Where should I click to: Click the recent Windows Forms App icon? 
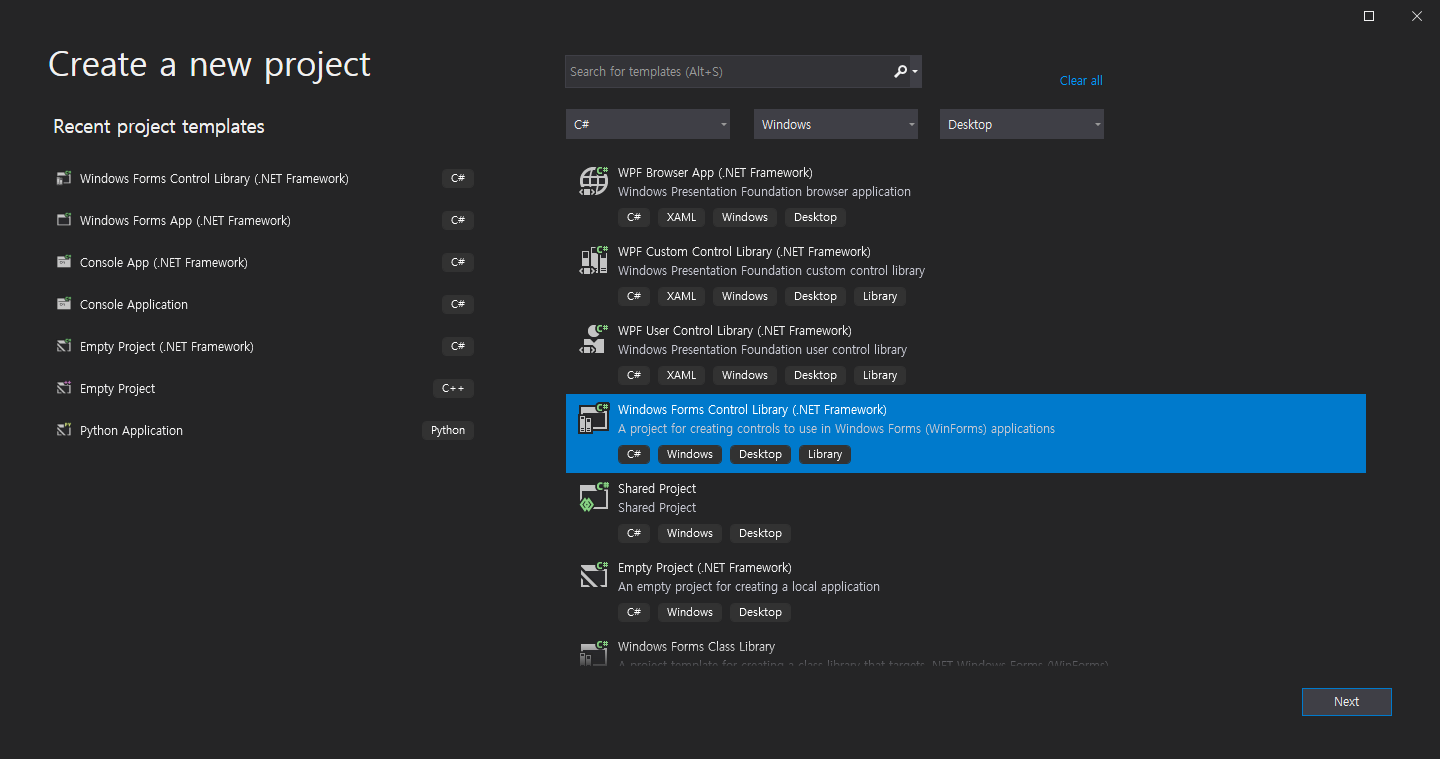(64, 221)
